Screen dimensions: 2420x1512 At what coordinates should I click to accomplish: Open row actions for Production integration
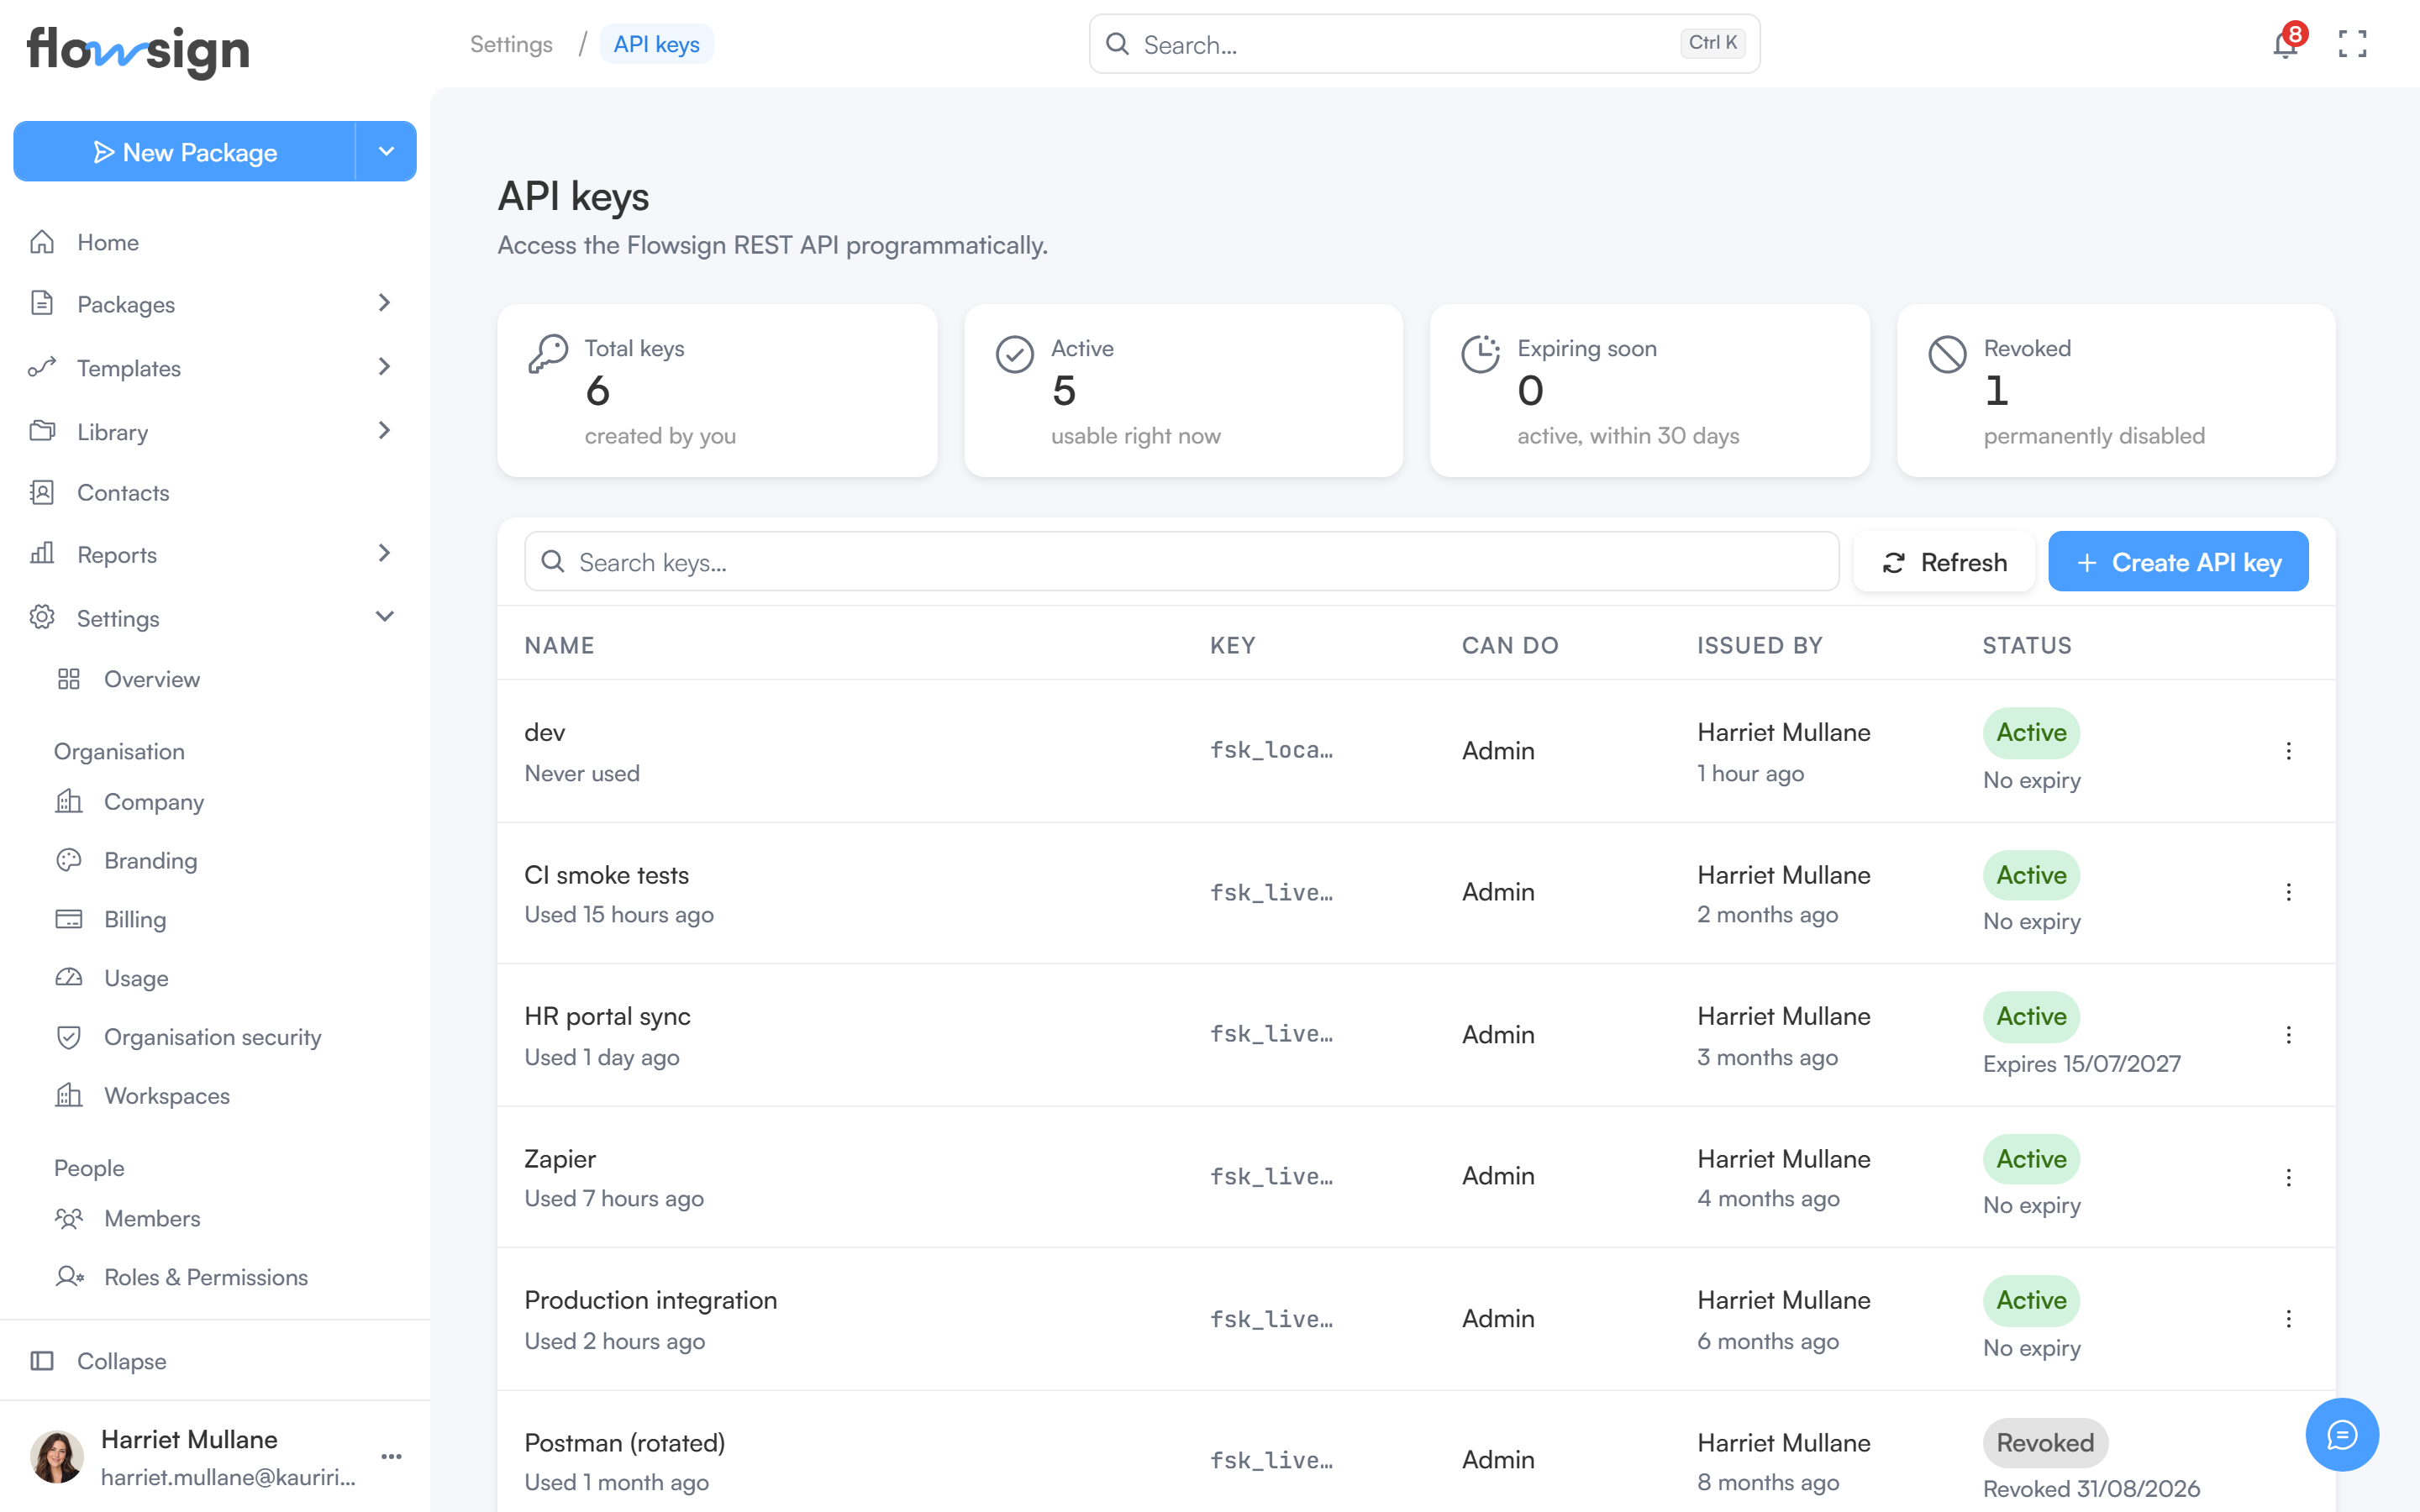pyautogui.click(x=2288, y=1319)
